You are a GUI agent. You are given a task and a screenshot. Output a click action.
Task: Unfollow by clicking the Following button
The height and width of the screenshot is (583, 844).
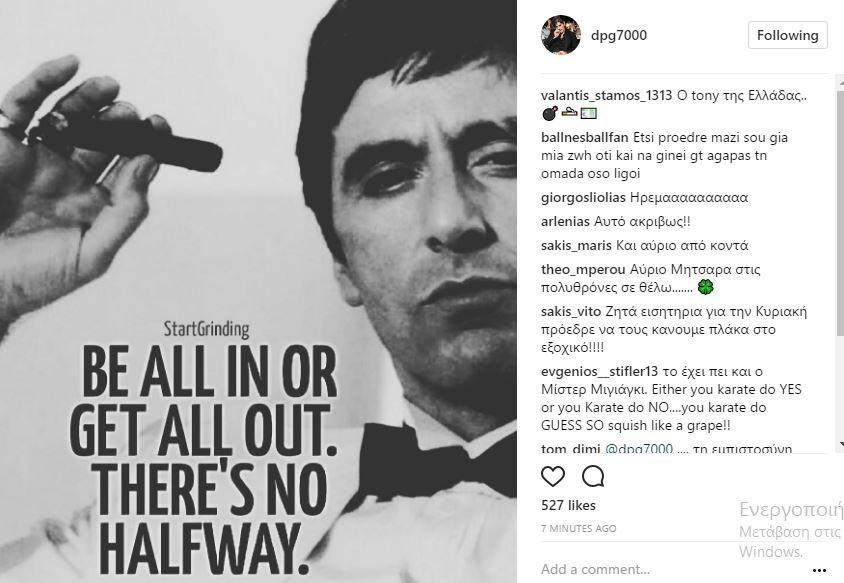tap(787, 34)
